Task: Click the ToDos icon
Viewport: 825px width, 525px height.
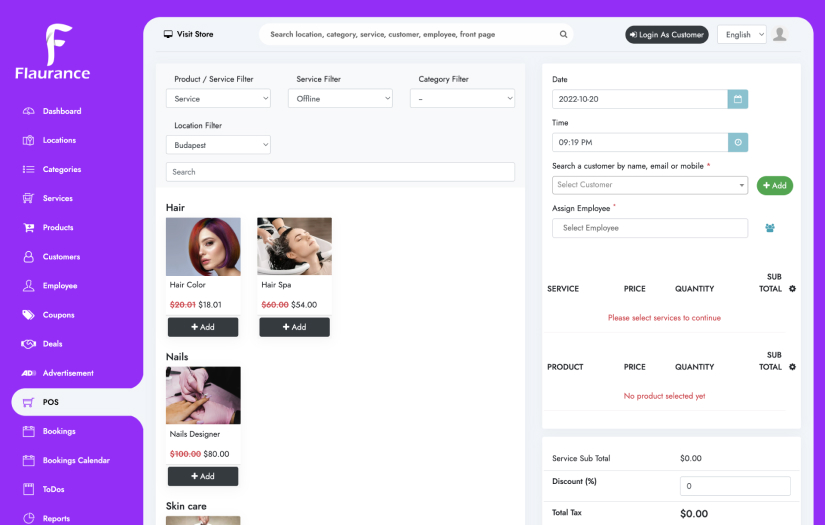Action: click(x=28, y=489)
